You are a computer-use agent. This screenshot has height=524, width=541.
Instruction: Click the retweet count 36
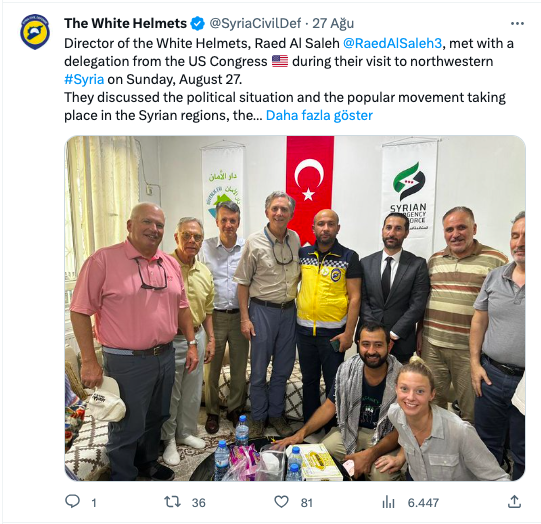199,503
